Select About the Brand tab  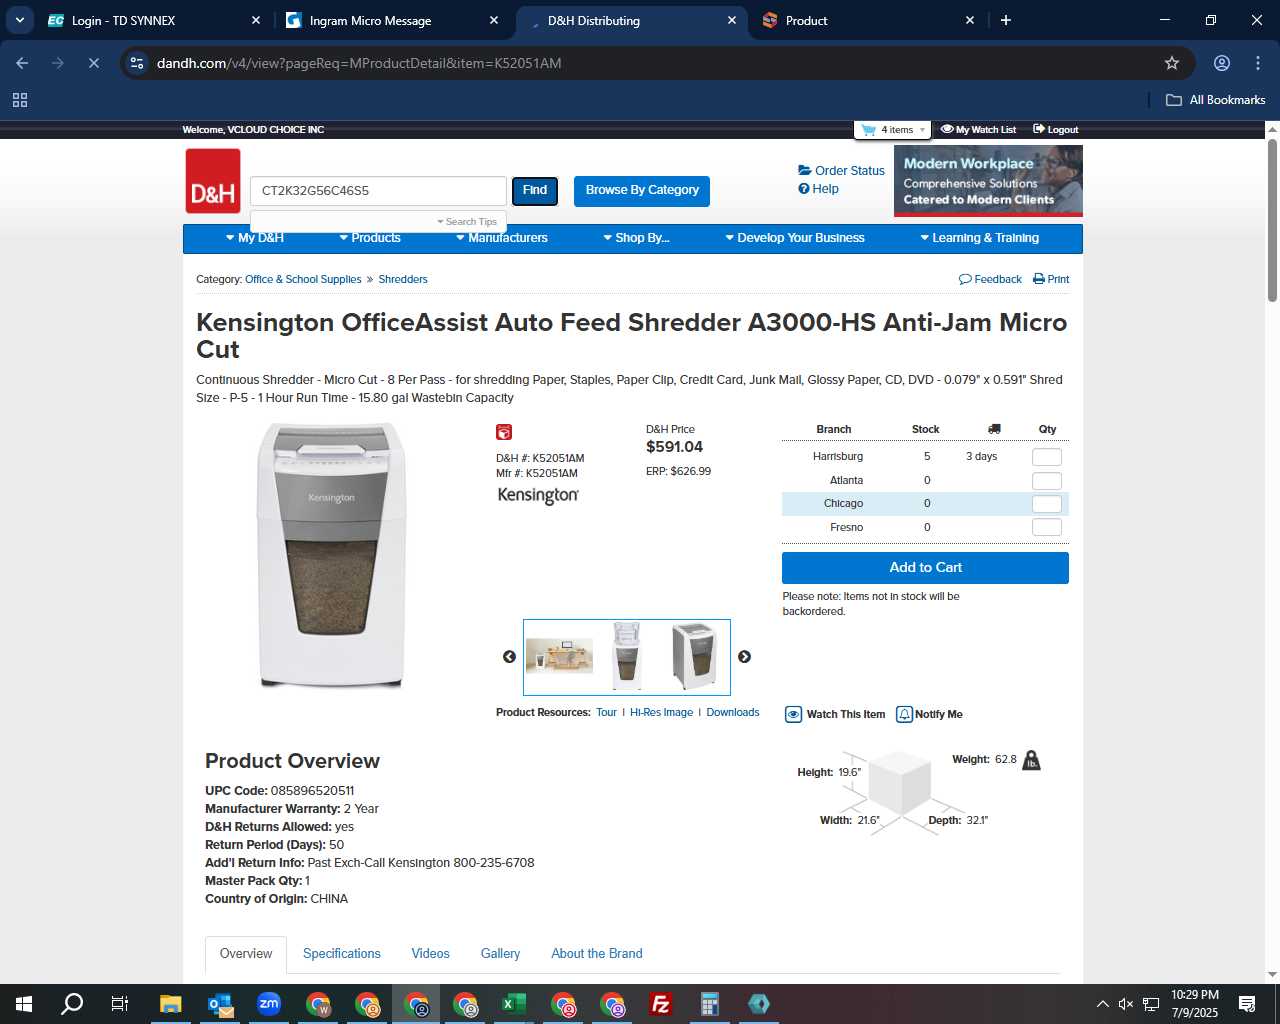coord(597,954)
